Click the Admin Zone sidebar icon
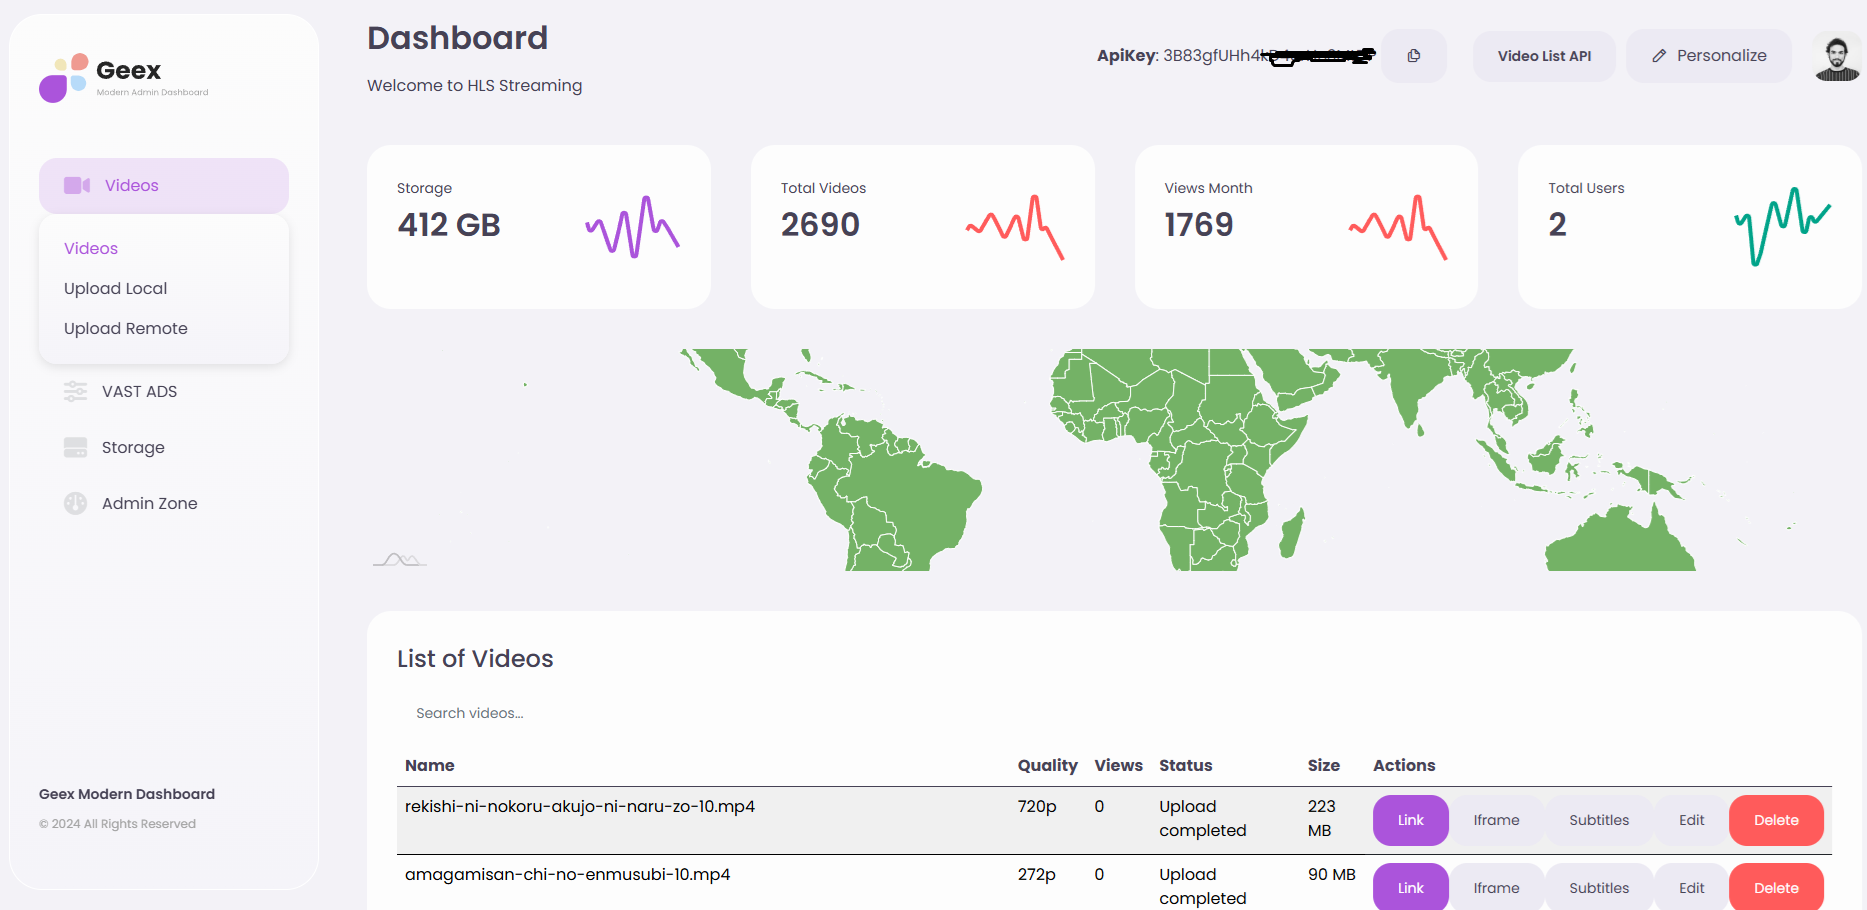The width and height of the screenshot is (1867, 910). click(76, 504)
